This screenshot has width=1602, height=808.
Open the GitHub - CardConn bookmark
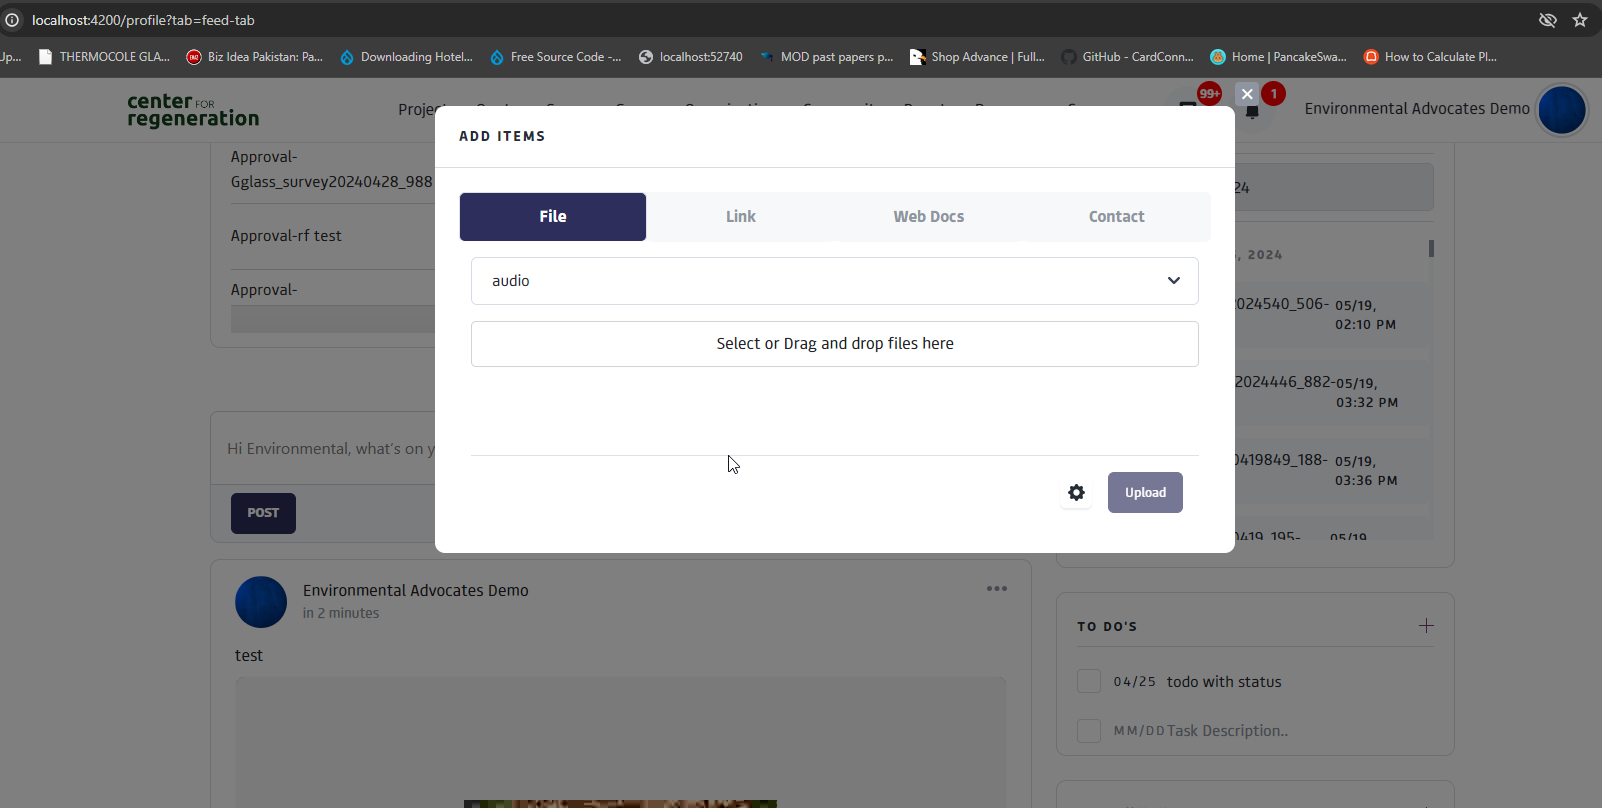pos(1128,57)
